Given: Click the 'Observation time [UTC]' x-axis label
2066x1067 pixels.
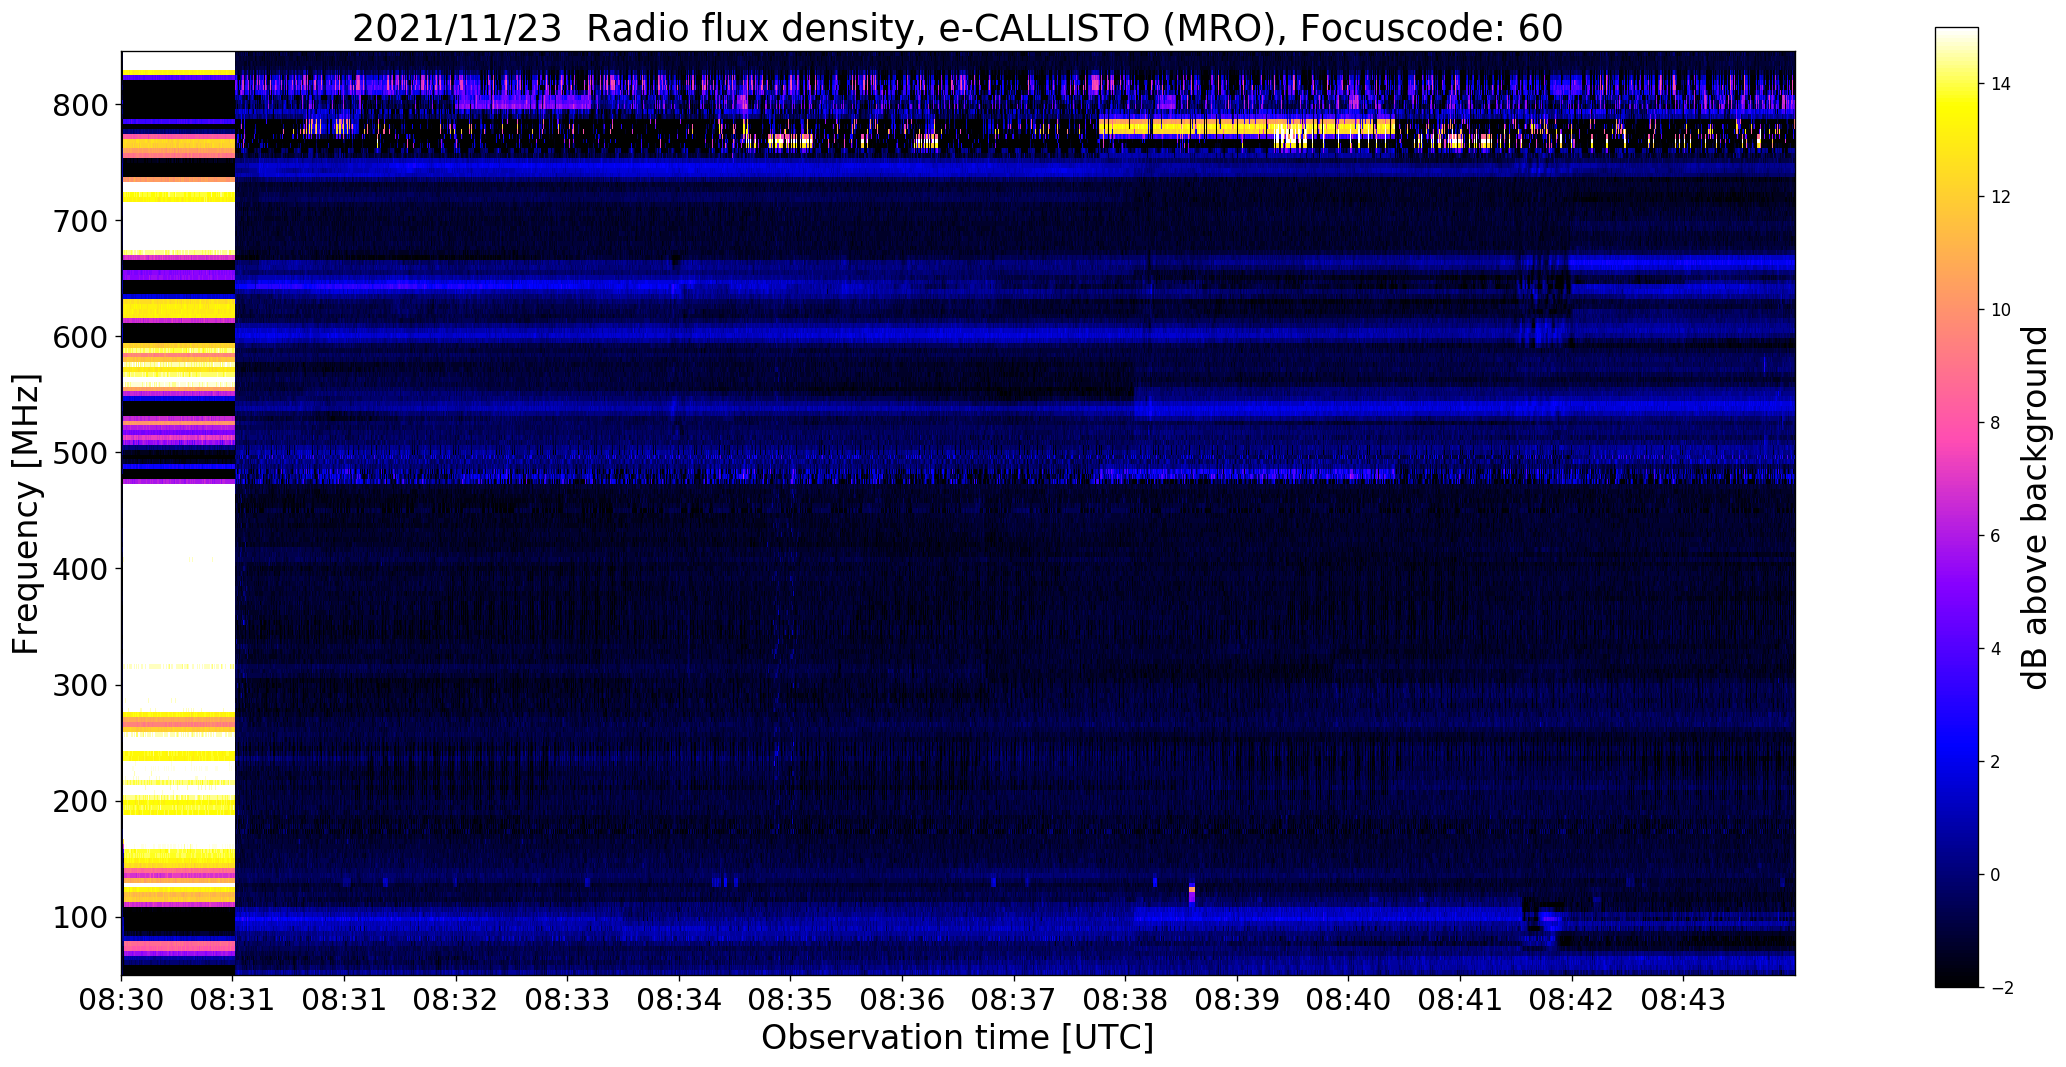Looking at the screenshot, I should pos(957,1038).
